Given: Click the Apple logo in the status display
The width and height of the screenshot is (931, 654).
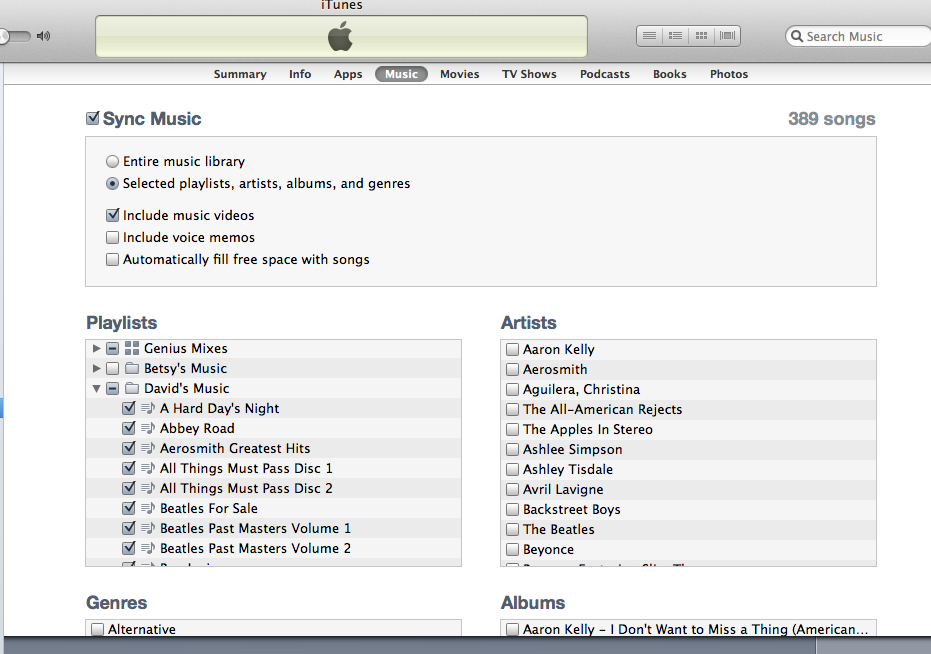Looking at the screenshot, I should (340, 36).
